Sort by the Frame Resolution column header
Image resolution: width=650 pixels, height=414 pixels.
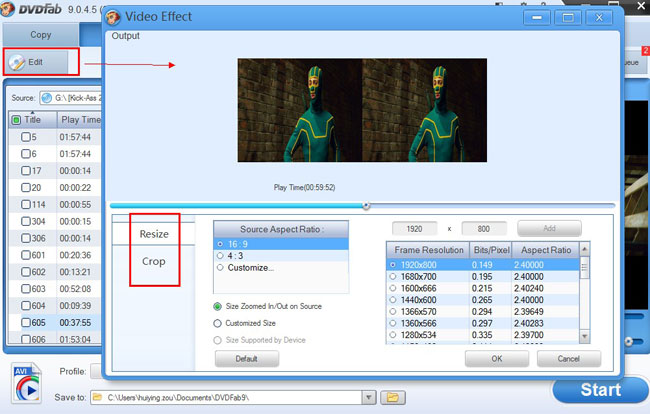(429, 250)
